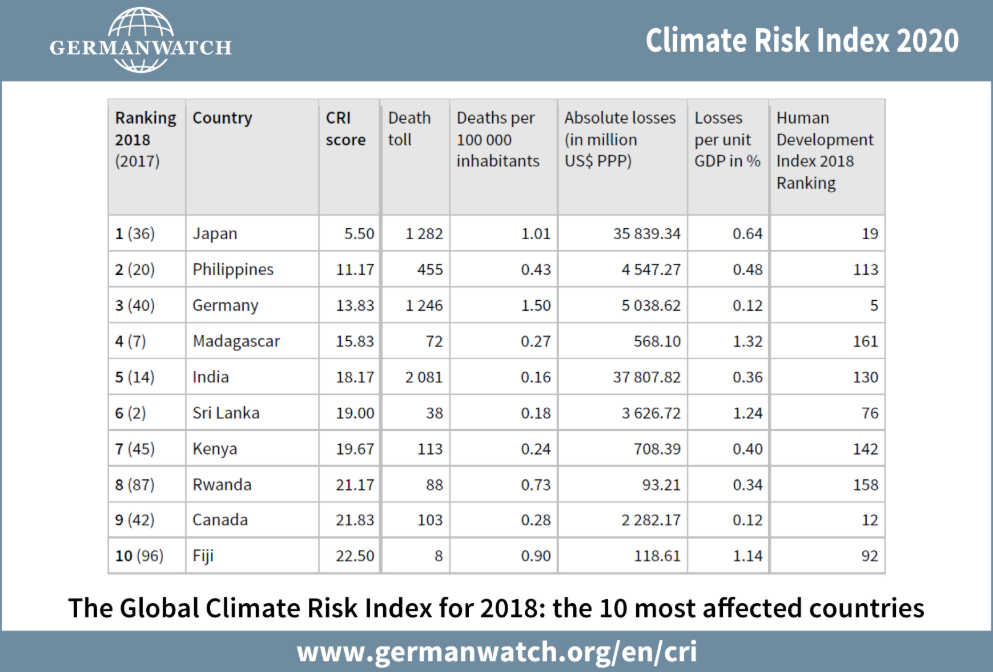
Task: Click the GERMANWATCH wordmark text
Action: (140, 47)
